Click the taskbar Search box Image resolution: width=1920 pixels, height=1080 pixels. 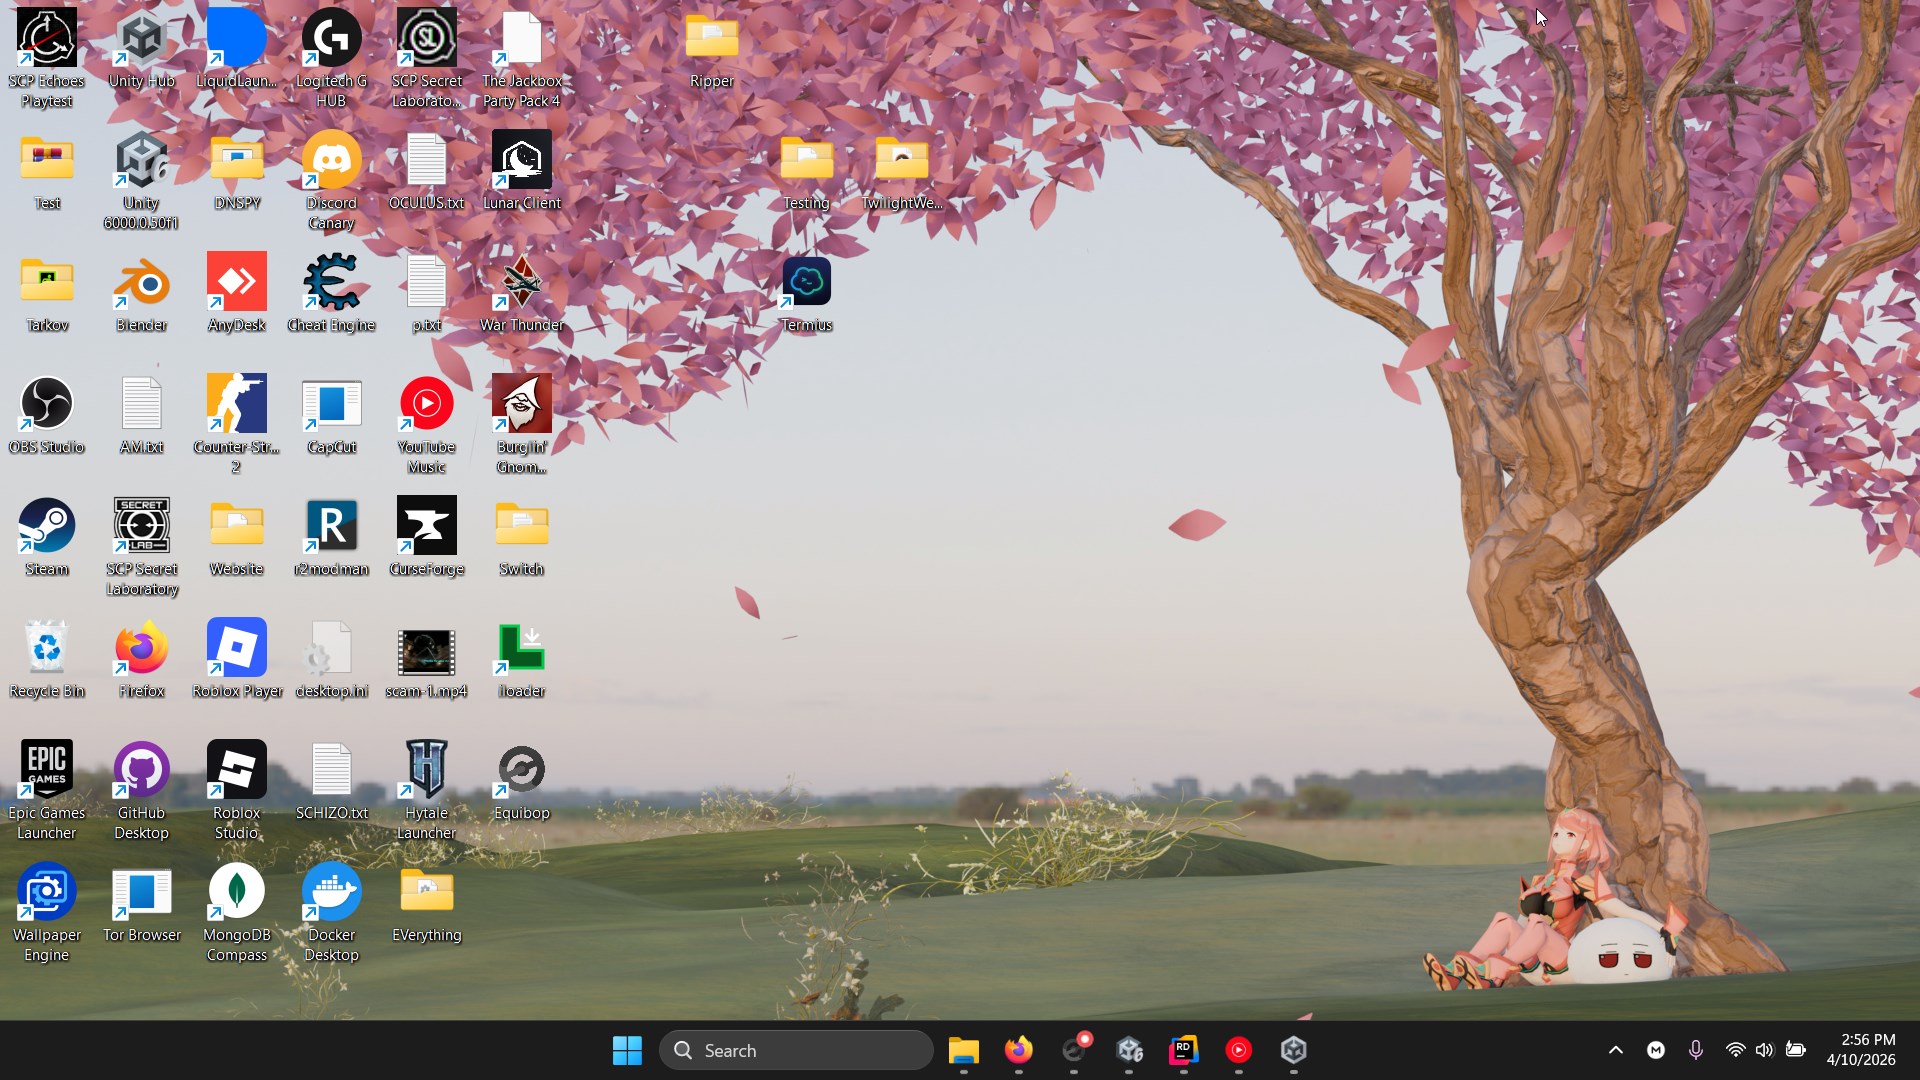(x=796, y=1050)
